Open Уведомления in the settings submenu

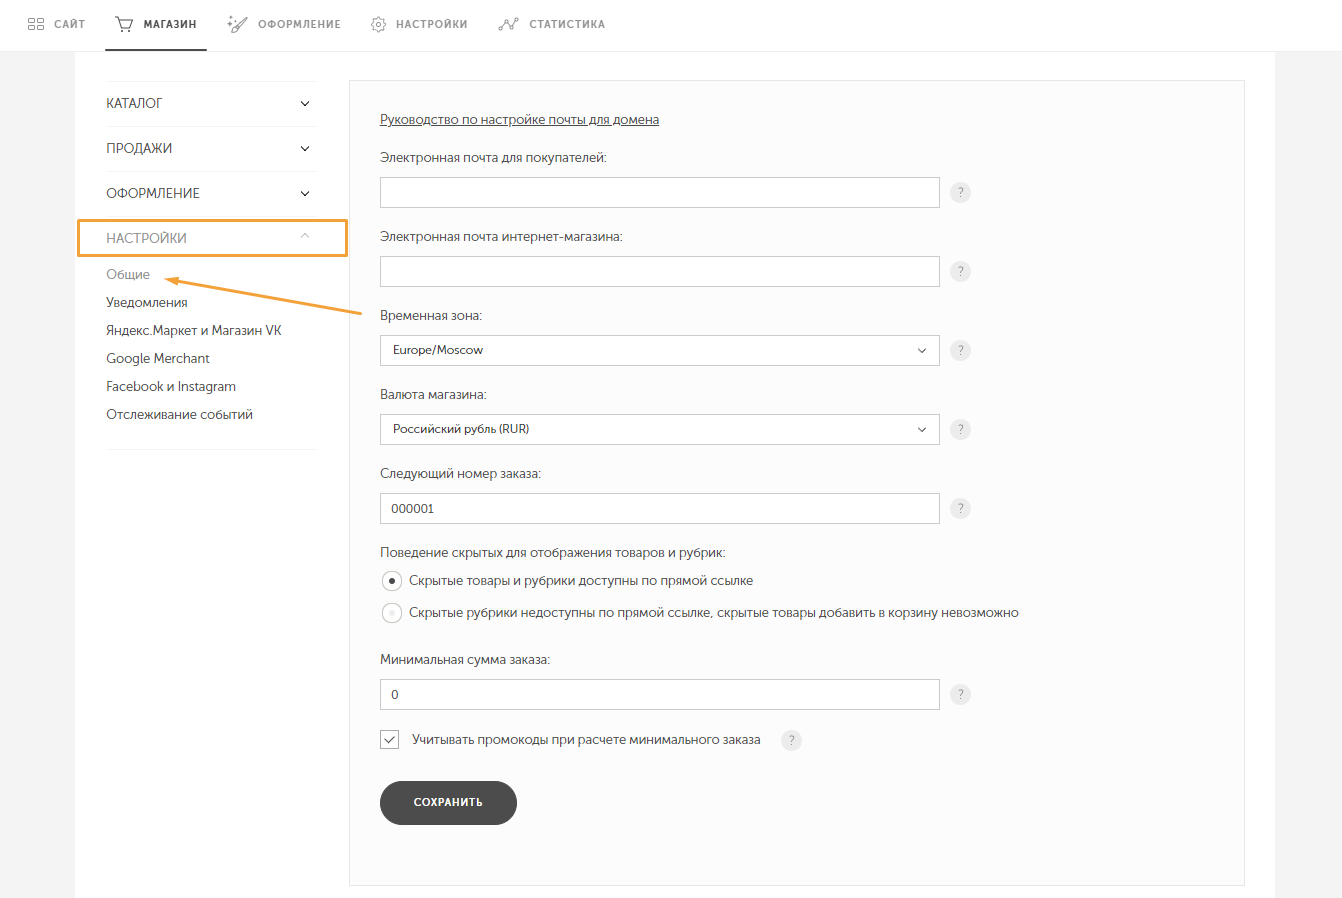[147, 303]
